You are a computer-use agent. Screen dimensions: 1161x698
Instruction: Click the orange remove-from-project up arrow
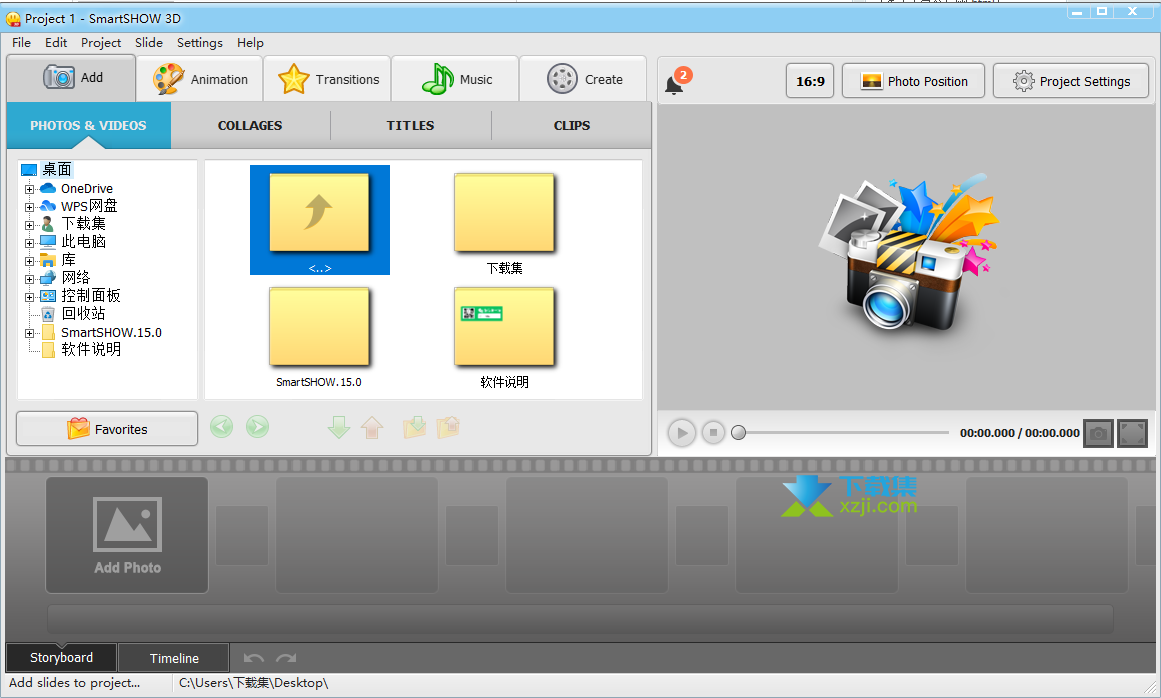click(x=372, y=427)
